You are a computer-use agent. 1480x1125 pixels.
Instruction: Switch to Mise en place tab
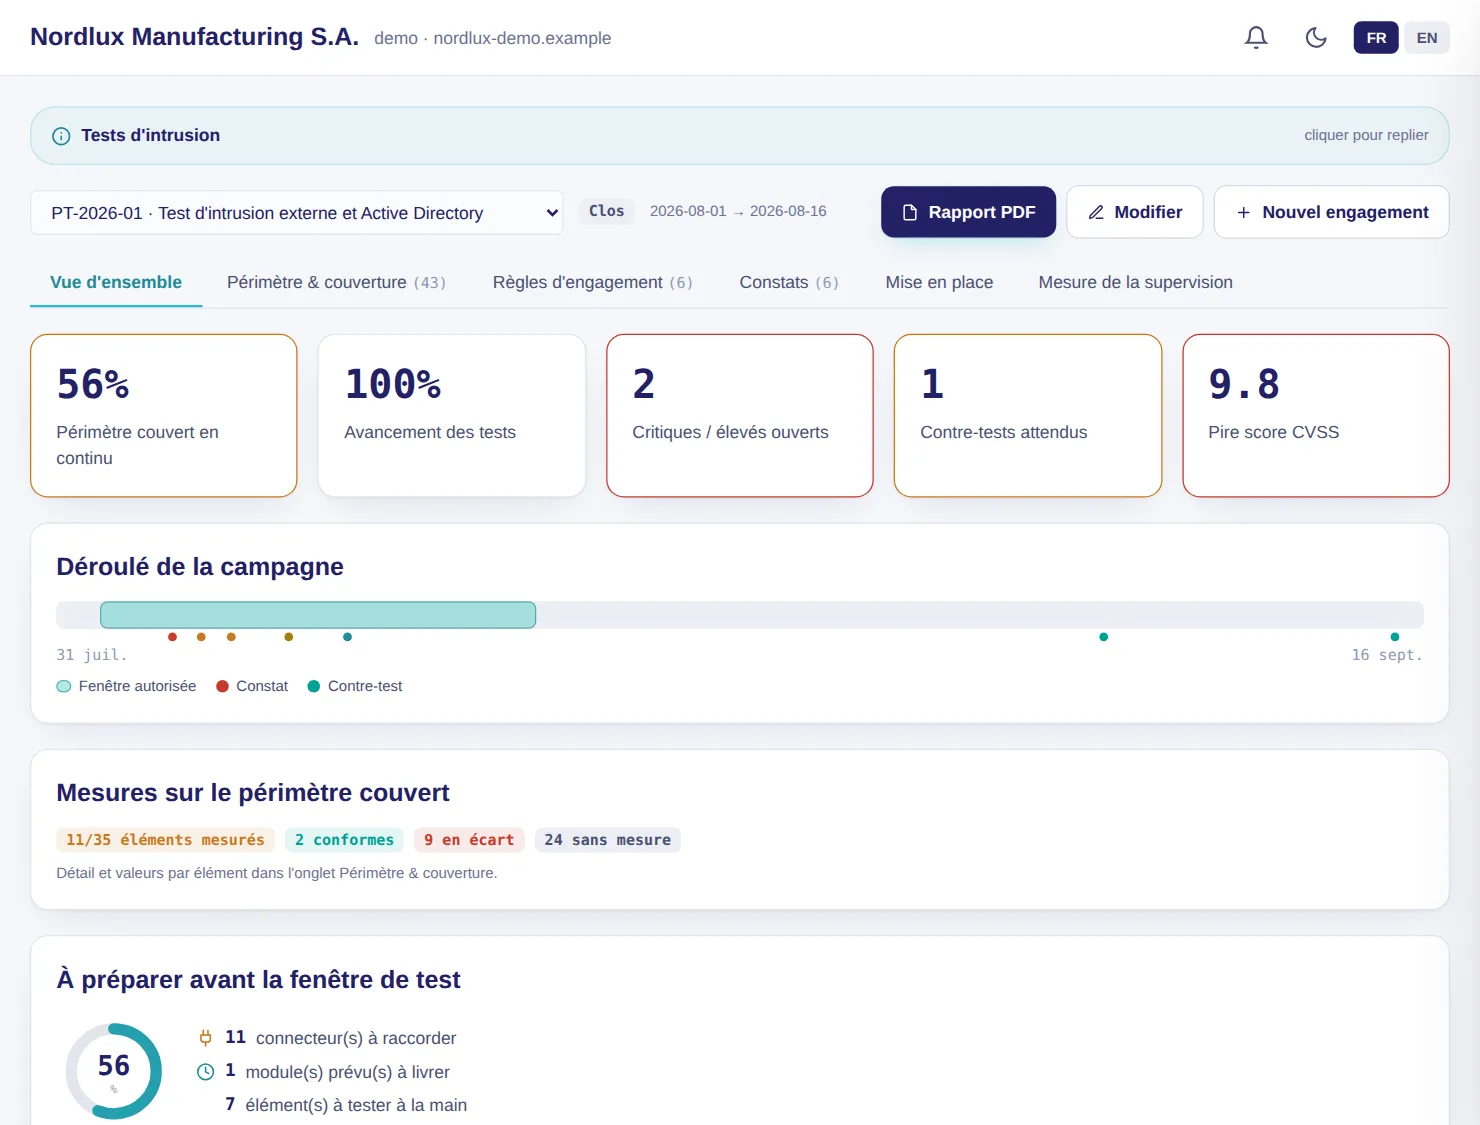coord(939,283)
